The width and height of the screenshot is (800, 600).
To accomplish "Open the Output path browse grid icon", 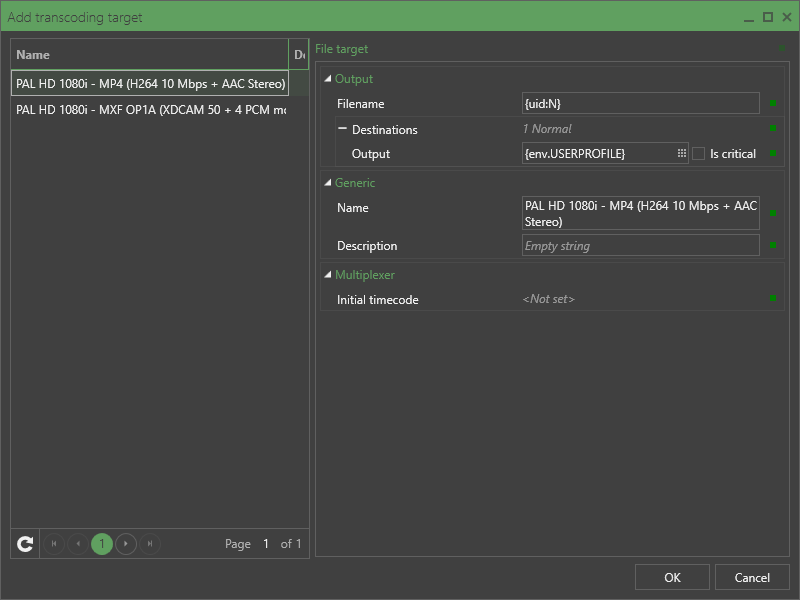I will click(682, 154).
